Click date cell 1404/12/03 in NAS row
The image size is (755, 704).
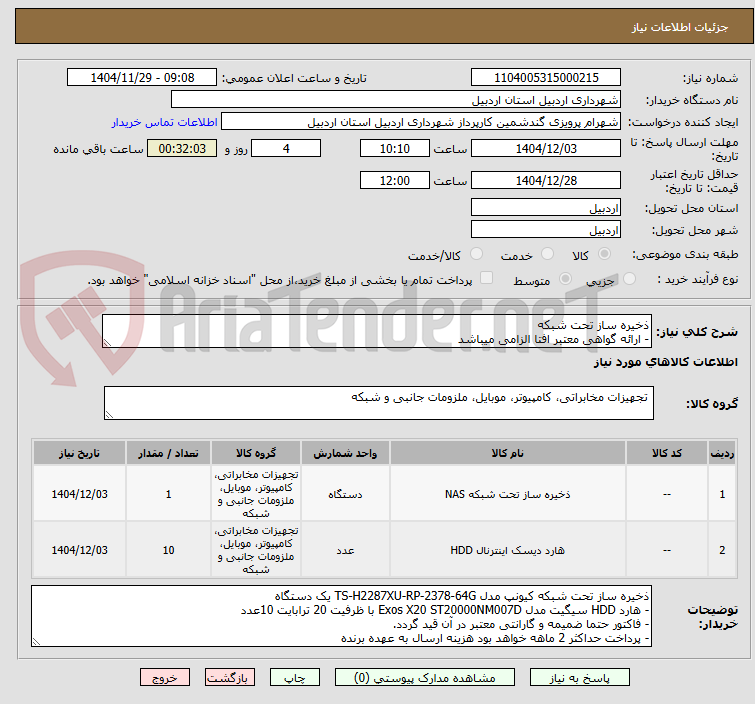coord(79,495)
